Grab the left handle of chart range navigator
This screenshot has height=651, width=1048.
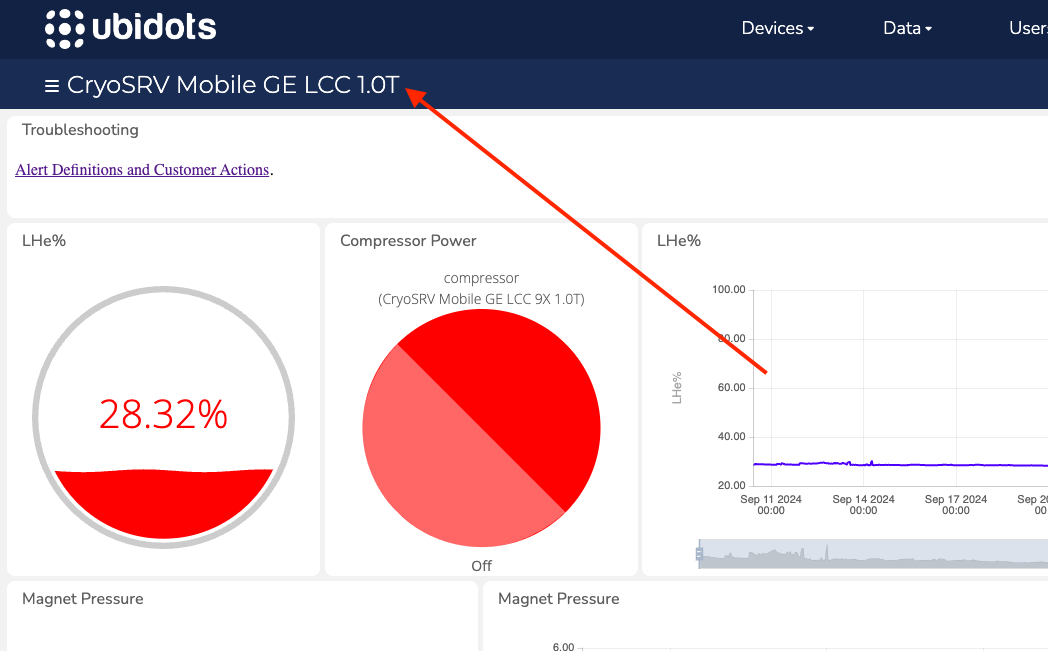click(699, 554)
